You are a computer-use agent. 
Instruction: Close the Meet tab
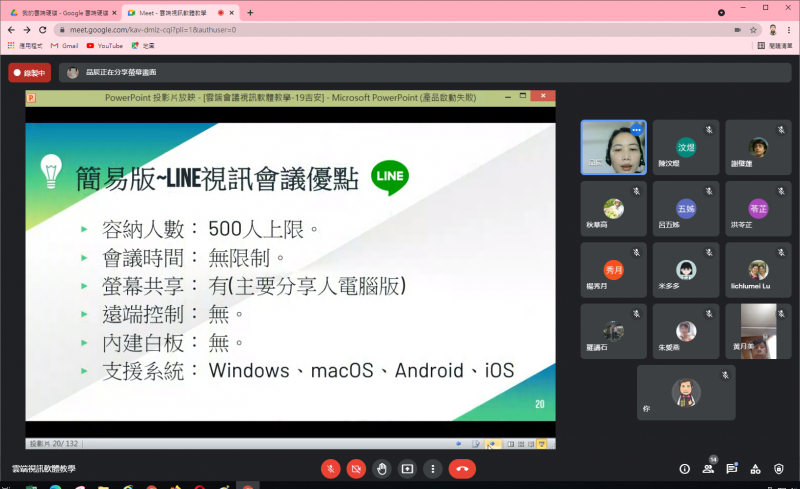[x=232, y=13]
